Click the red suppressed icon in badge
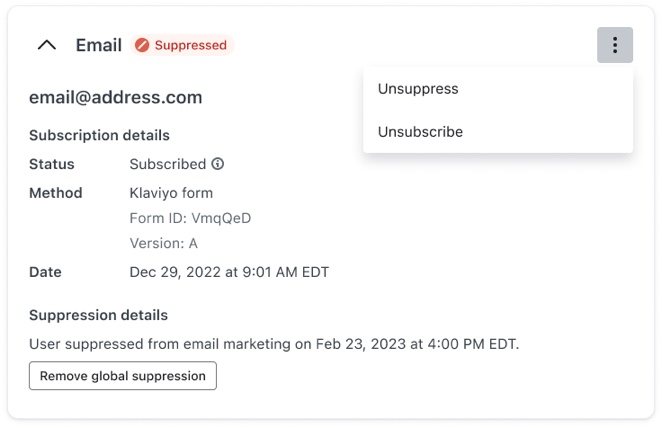Viewport: 662px width, 428px height. click(x=142, y=45)
